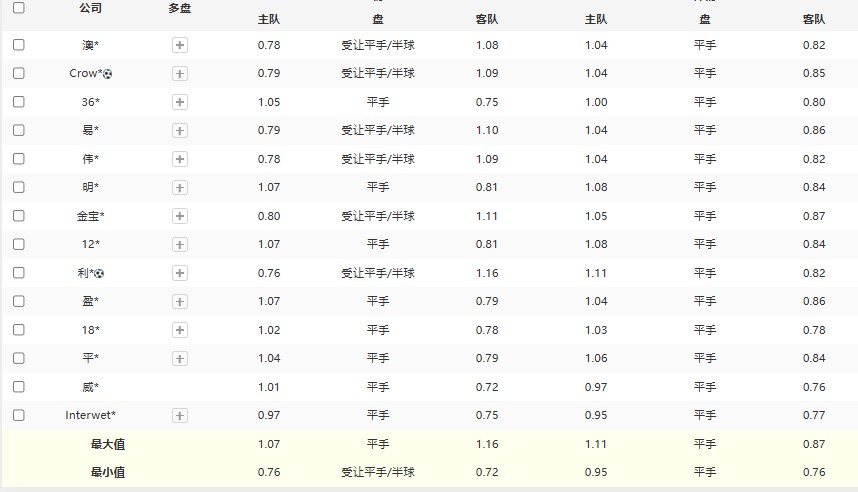Expand multi-handicap for the 平* row
The image size is (858, 492).
point(180,358)
